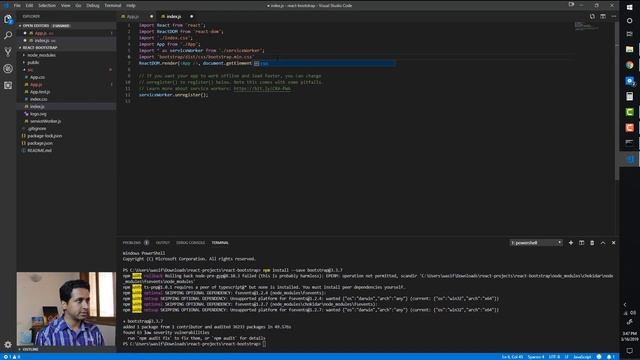This screenshot has width=640, height=360.
Task: Open the Explorer view in activity bar
Action: [8, 19]
